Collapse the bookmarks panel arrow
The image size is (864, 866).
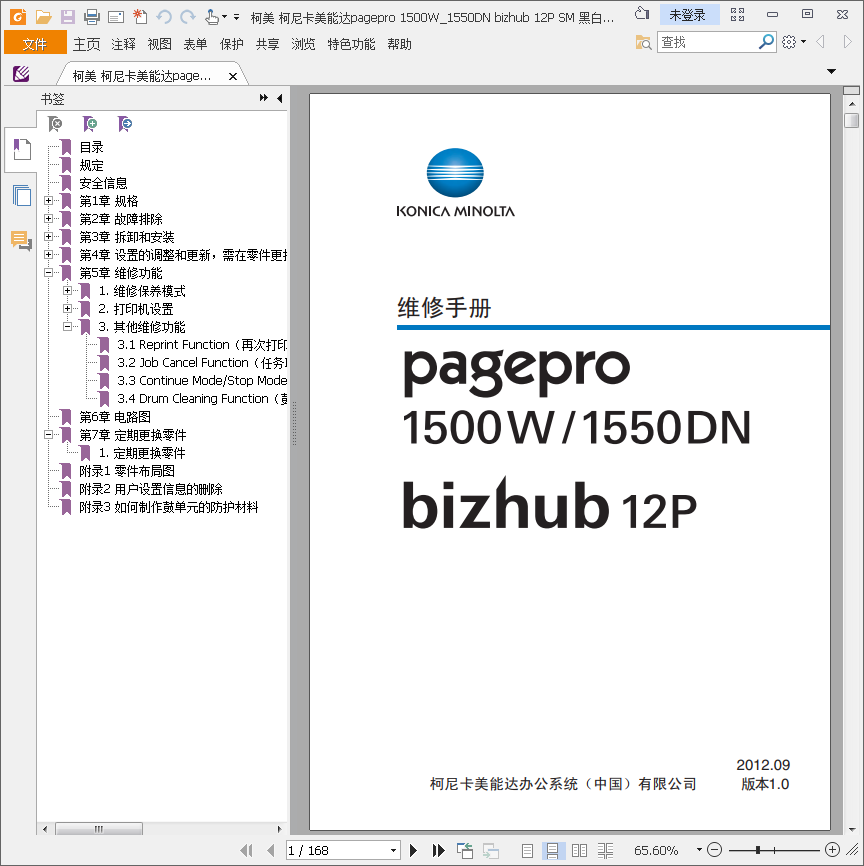280,98
